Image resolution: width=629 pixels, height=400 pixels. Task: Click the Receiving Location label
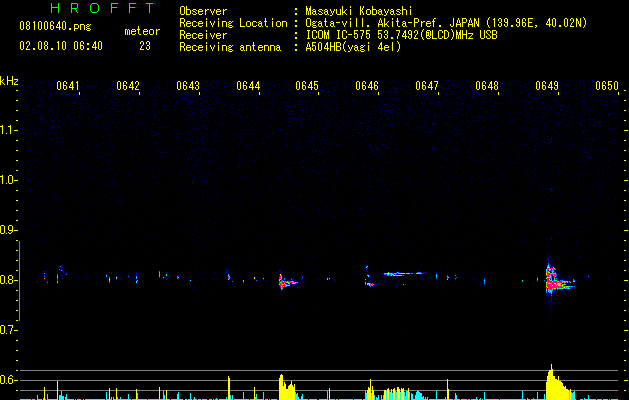233,23
